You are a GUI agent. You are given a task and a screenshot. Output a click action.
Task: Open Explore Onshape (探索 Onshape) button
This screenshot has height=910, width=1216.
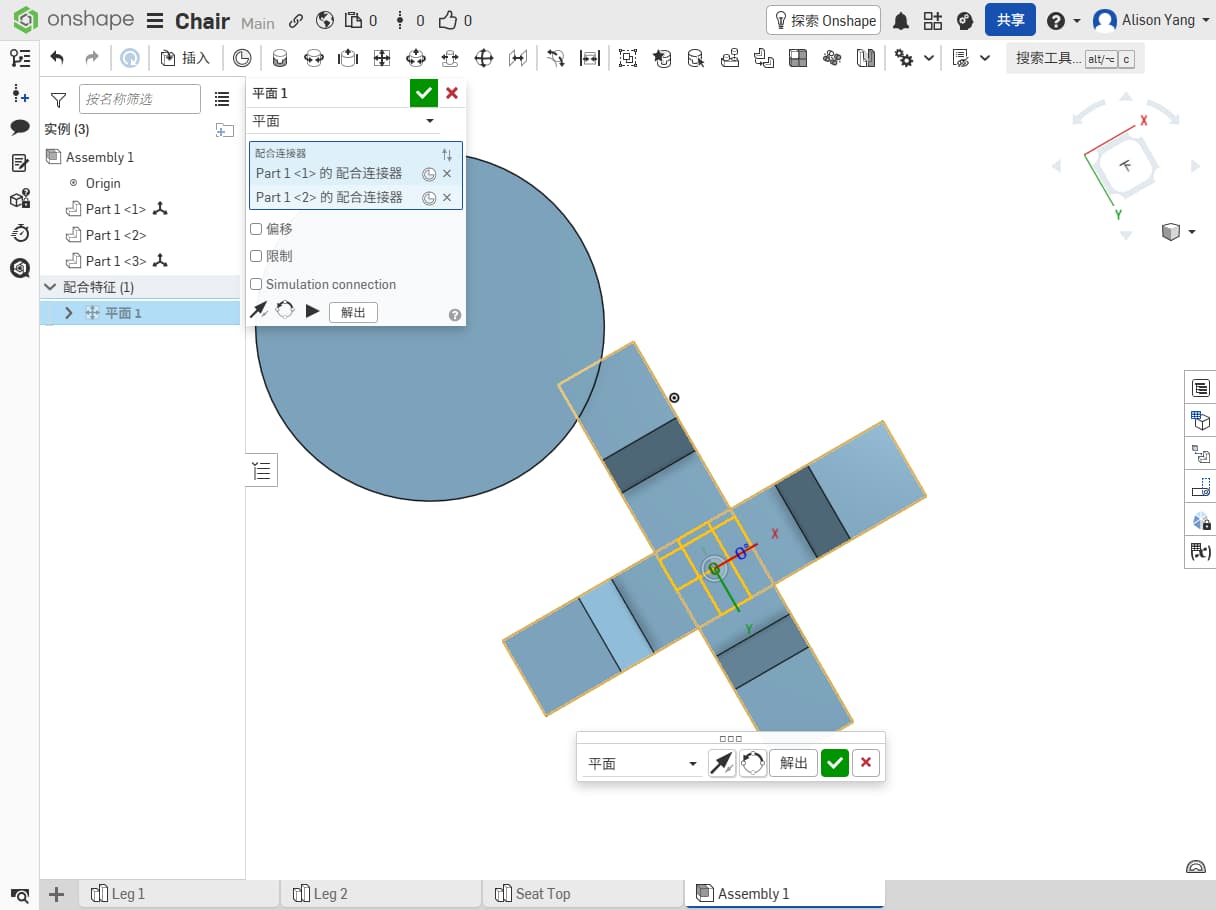click(x=822, y=20)
